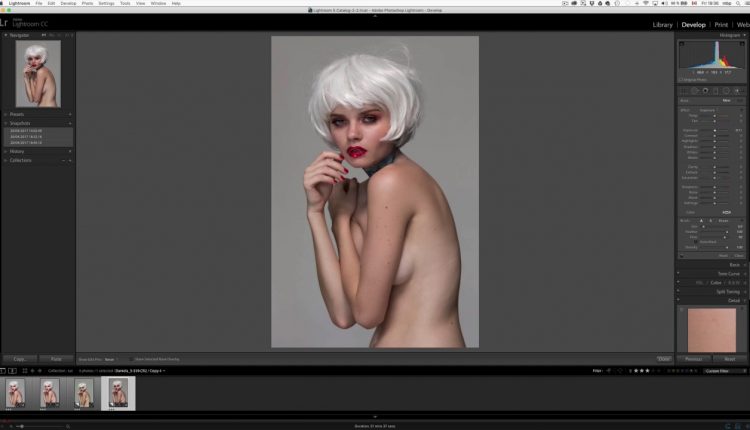The height and width of the screenshot is (430, 750).
Task: Select the Adjustment Brush tool icon
Action: (x=738, y=90)
